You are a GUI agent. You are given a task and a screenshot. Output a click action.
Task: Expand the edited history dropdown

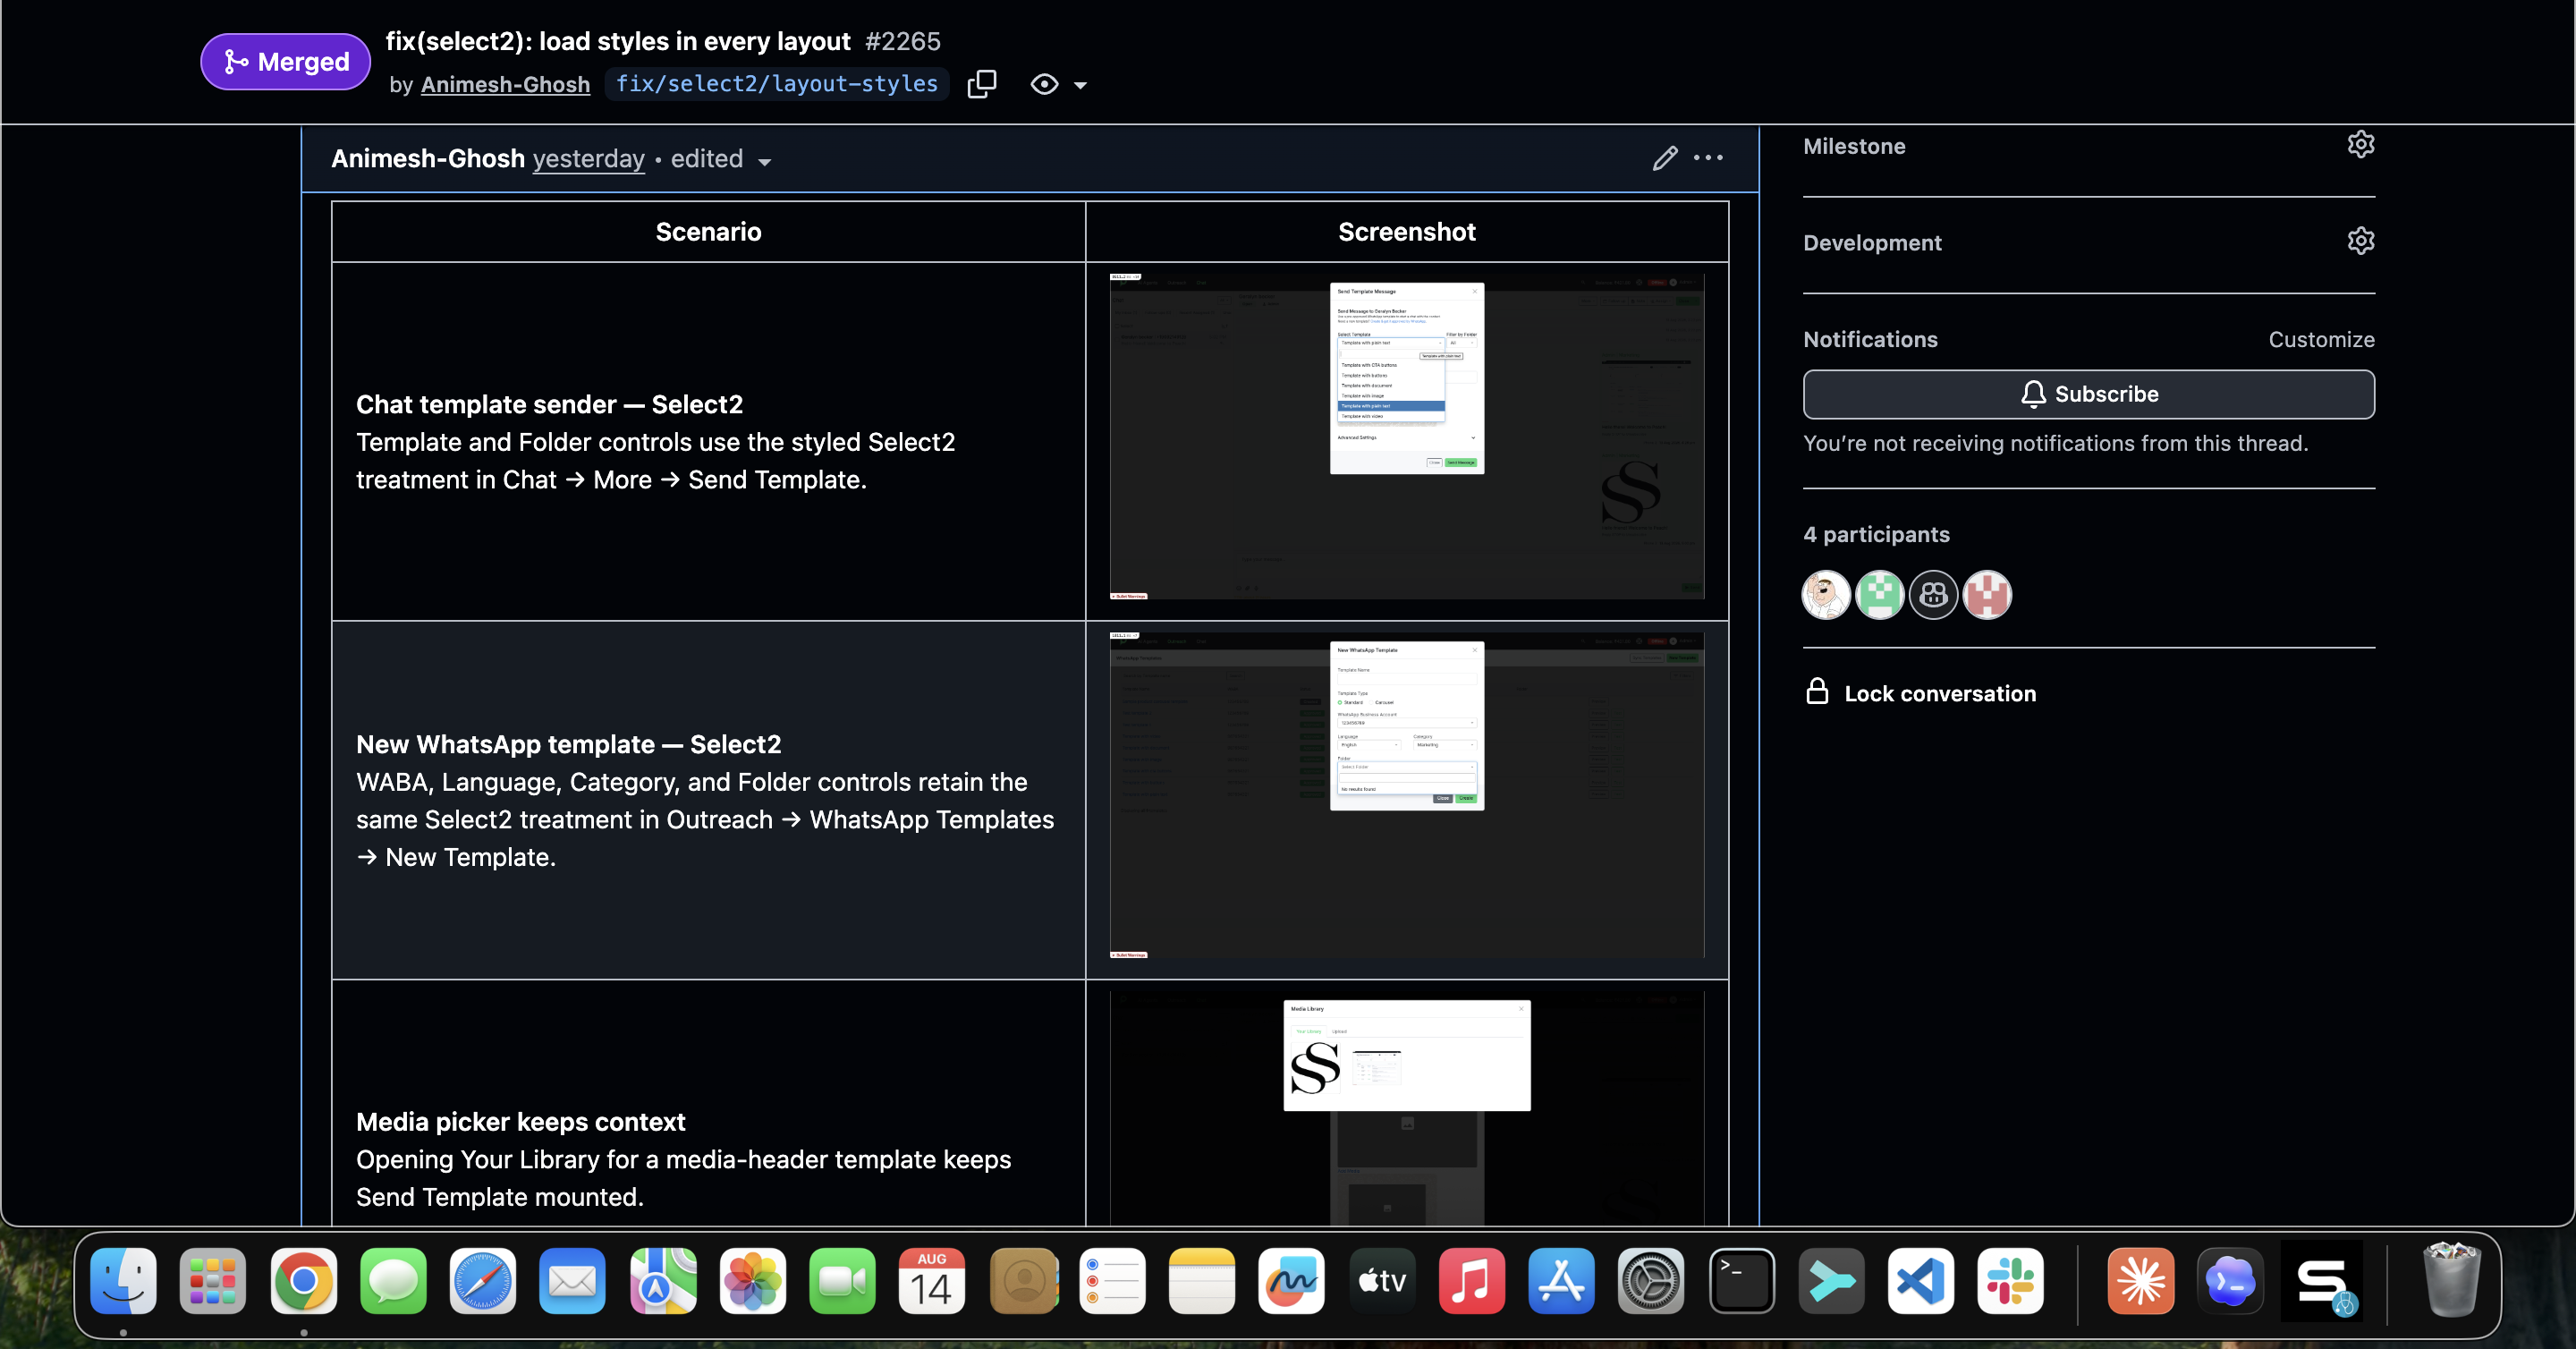pyautogui.click(x=764, y=162)
